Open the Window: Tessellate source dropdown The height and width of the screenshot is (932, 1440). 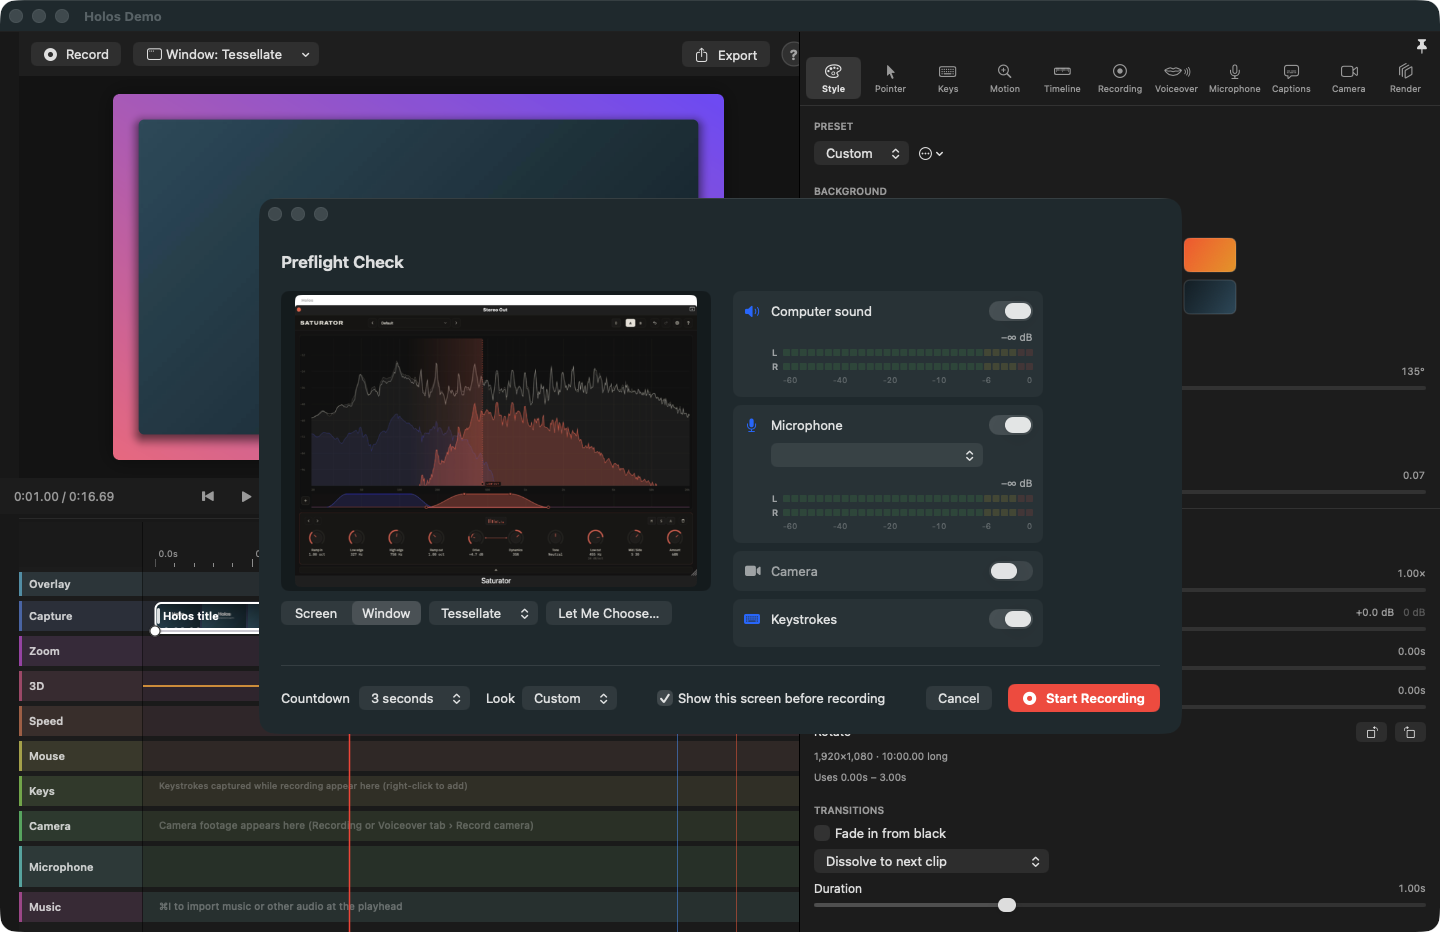coord(226,54)
